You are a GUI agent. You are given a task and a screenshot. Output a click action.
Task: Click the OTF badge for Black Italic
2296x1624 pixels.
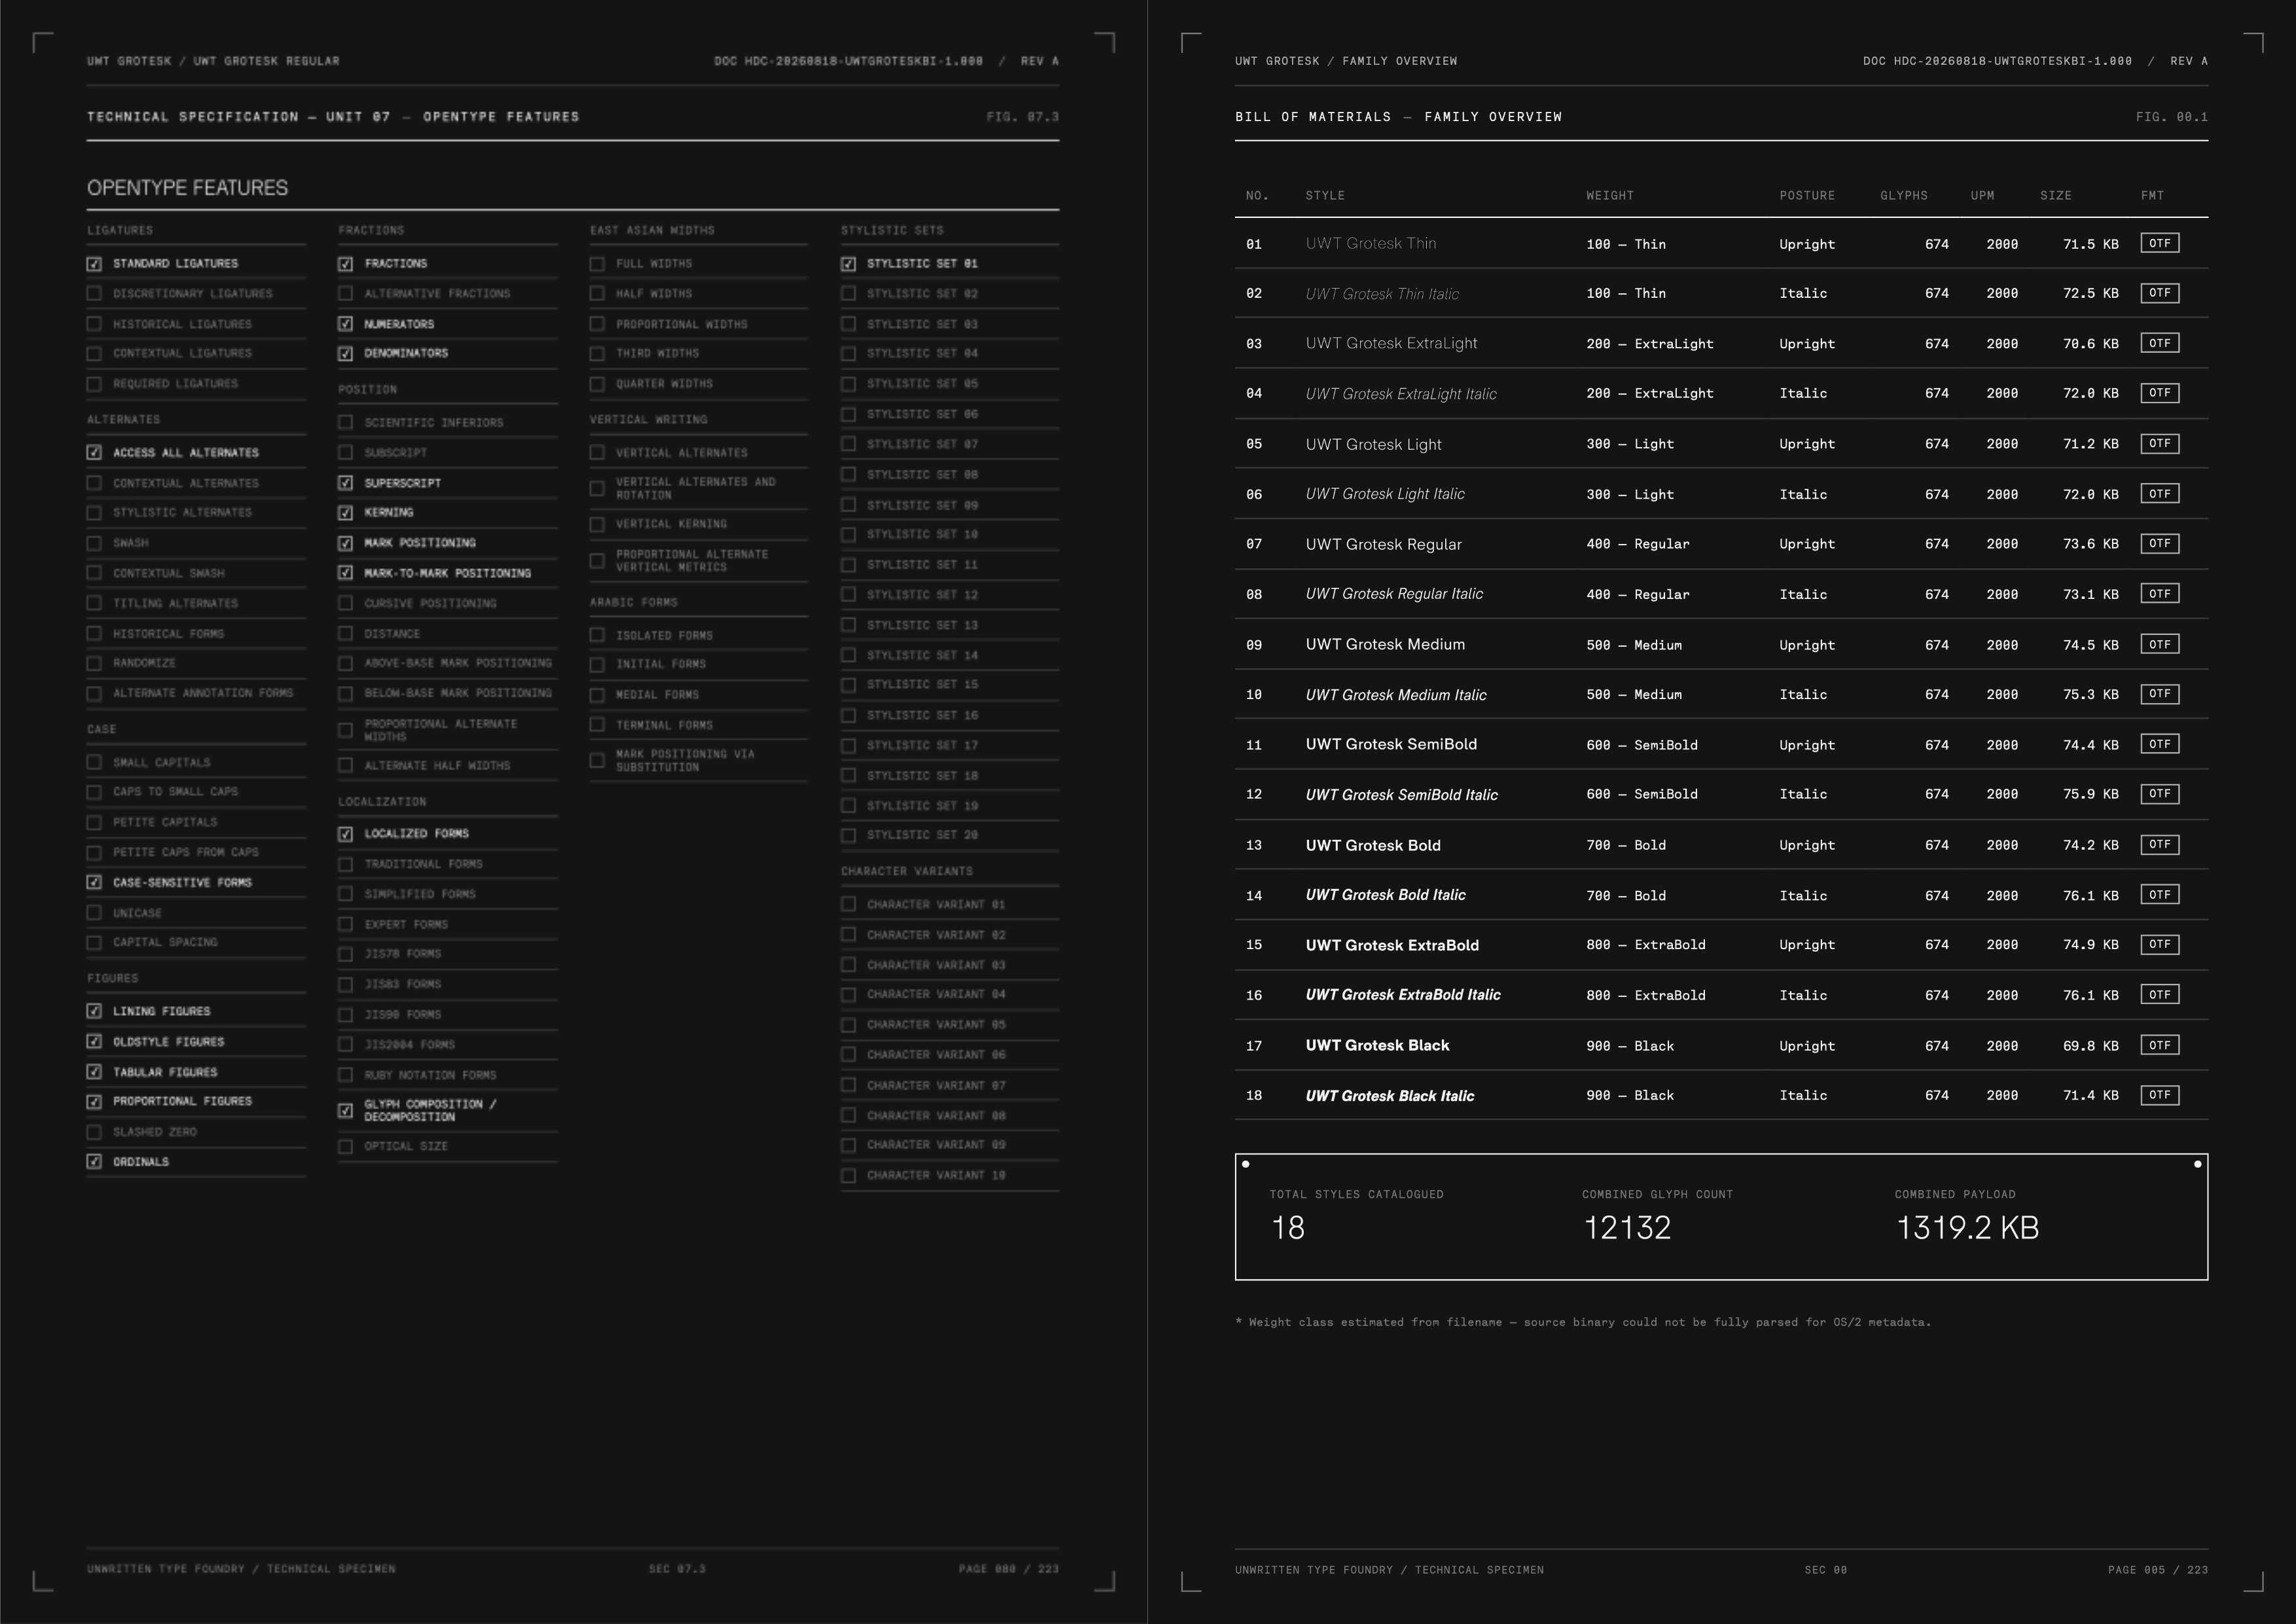coord(2159,1095)
